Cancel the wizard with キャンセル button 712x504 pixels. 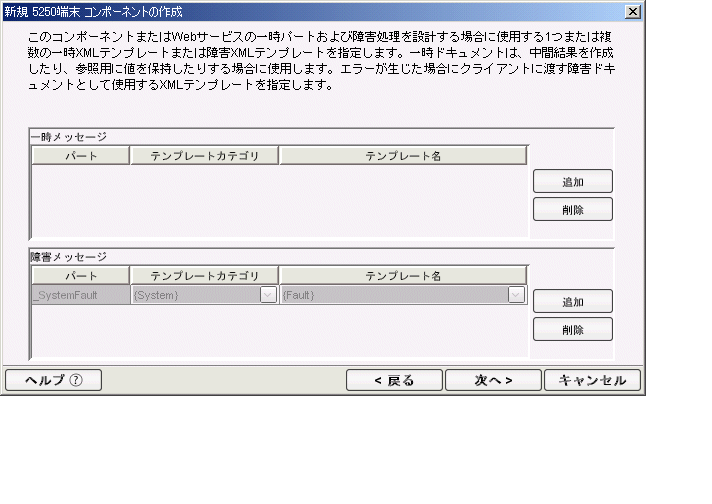pyautogui.click(x=592, y=380)
